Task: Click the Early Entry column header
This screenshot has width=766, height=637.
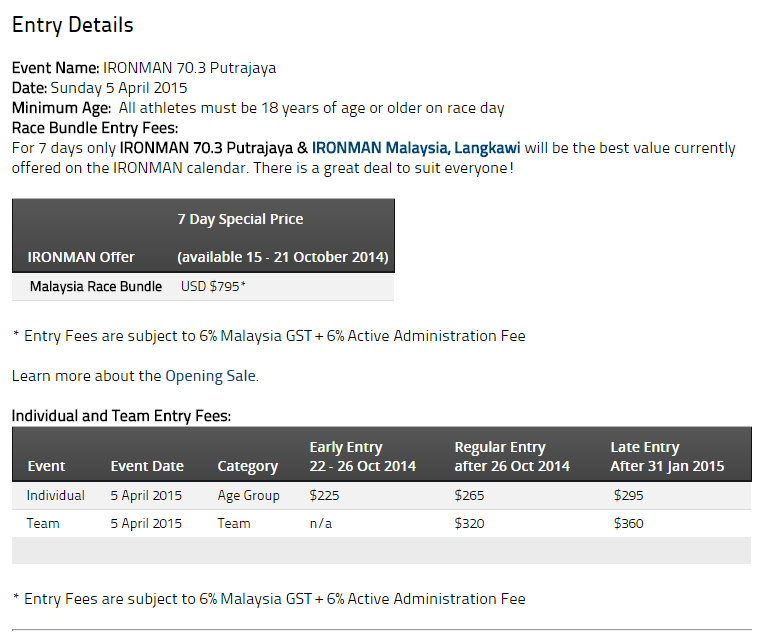Action: (362, 456)
